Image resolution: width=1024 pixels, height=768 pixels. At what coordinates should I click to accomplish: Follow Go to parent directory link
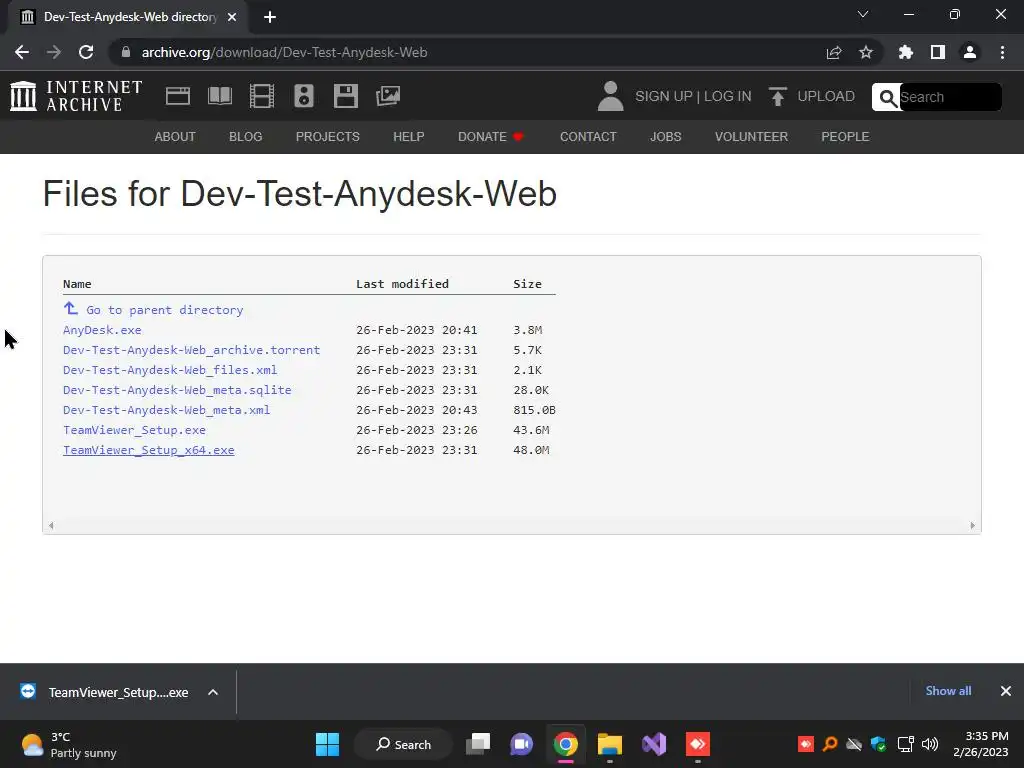[165, 310]
